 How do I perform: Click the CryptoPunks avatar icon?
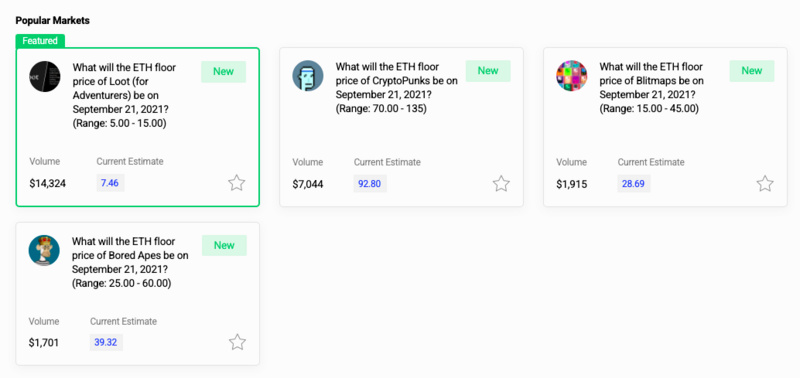click(308, 76)
